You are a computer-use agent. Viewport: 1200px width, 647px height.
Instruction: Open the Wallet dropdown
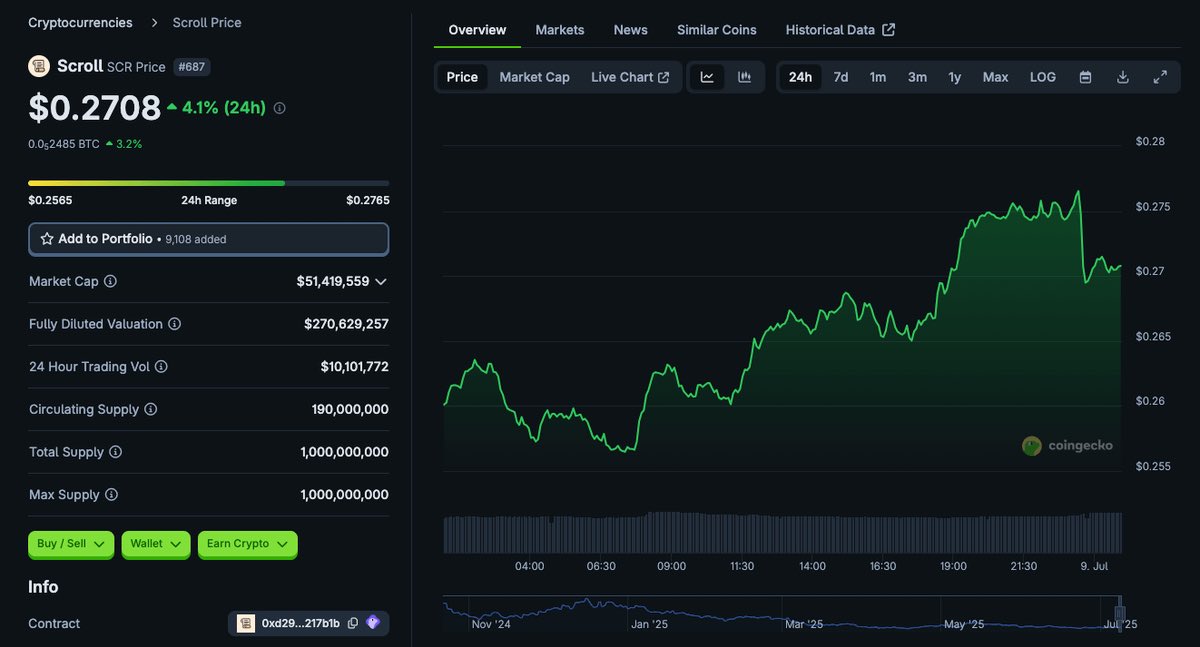pos(156,544)
